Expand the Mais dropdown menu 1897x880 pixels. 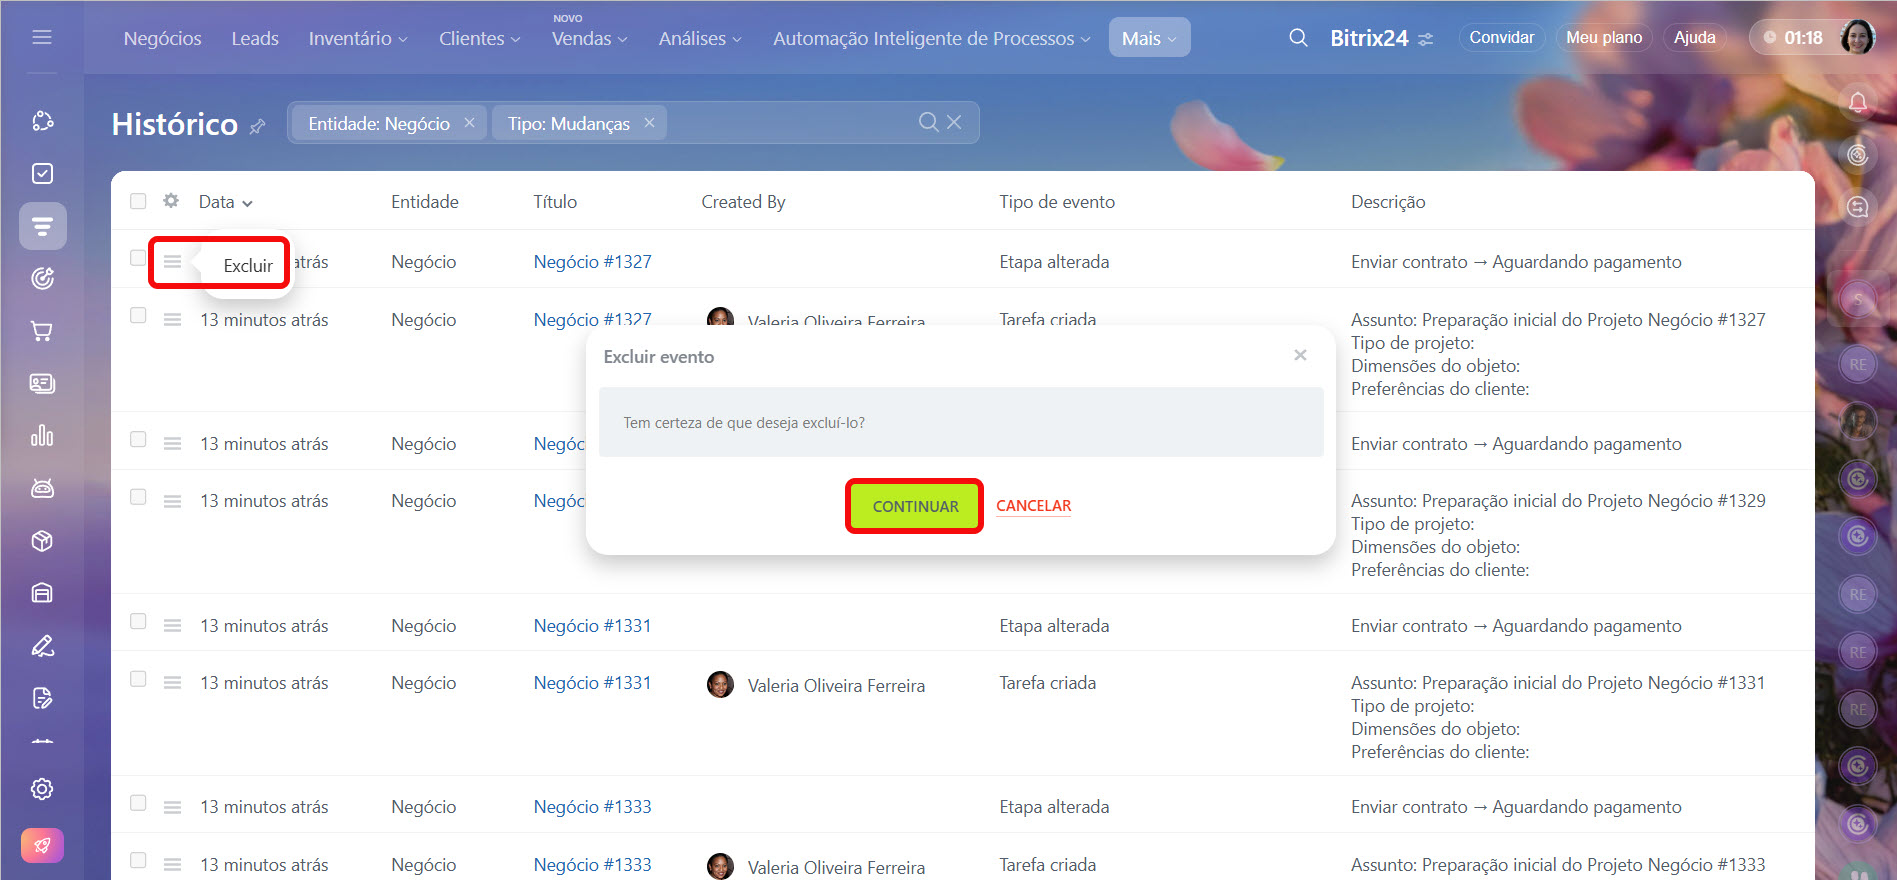point(1148,39)
